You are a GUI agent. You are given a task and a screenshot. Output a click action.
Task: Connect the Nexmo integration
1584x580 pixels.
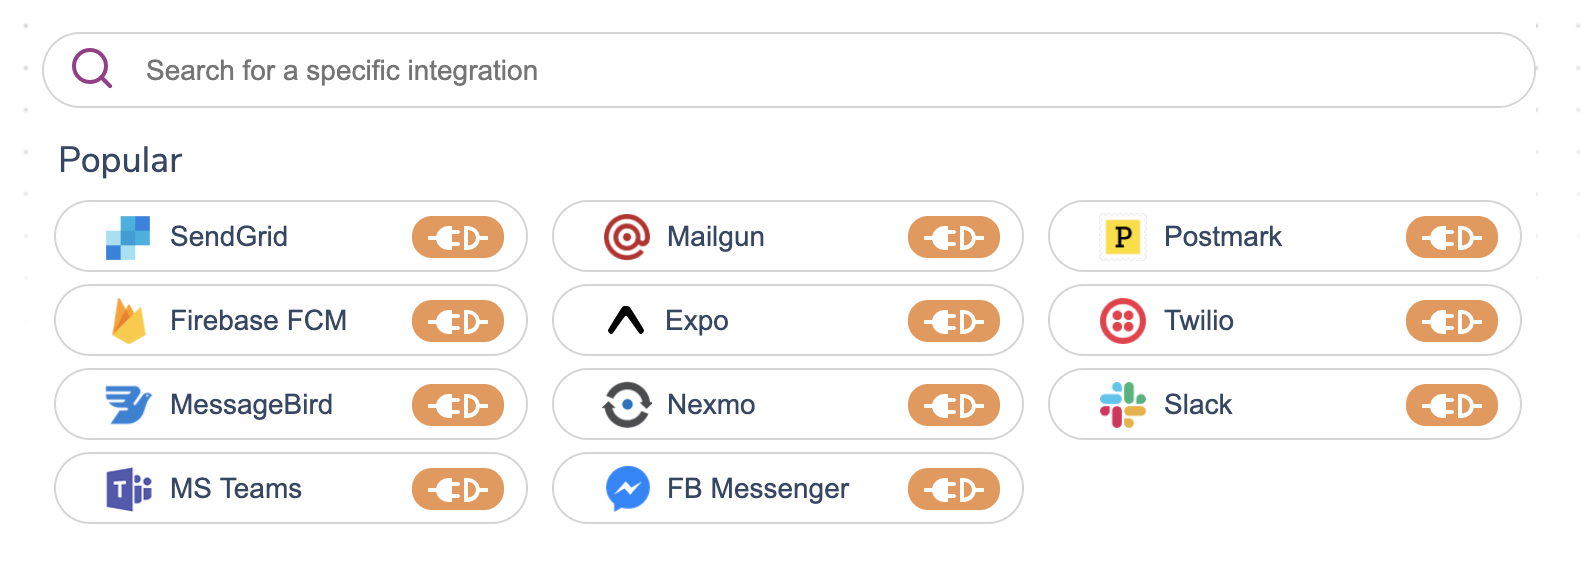click(954, 404)
